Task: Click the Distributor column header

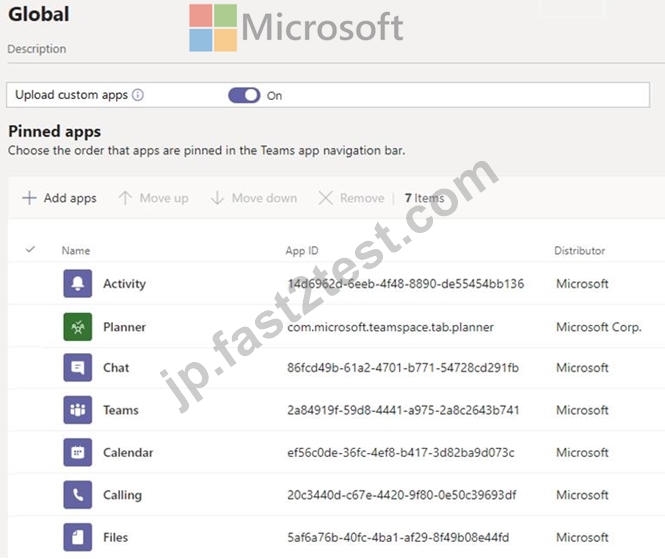Action: (579, 251)
